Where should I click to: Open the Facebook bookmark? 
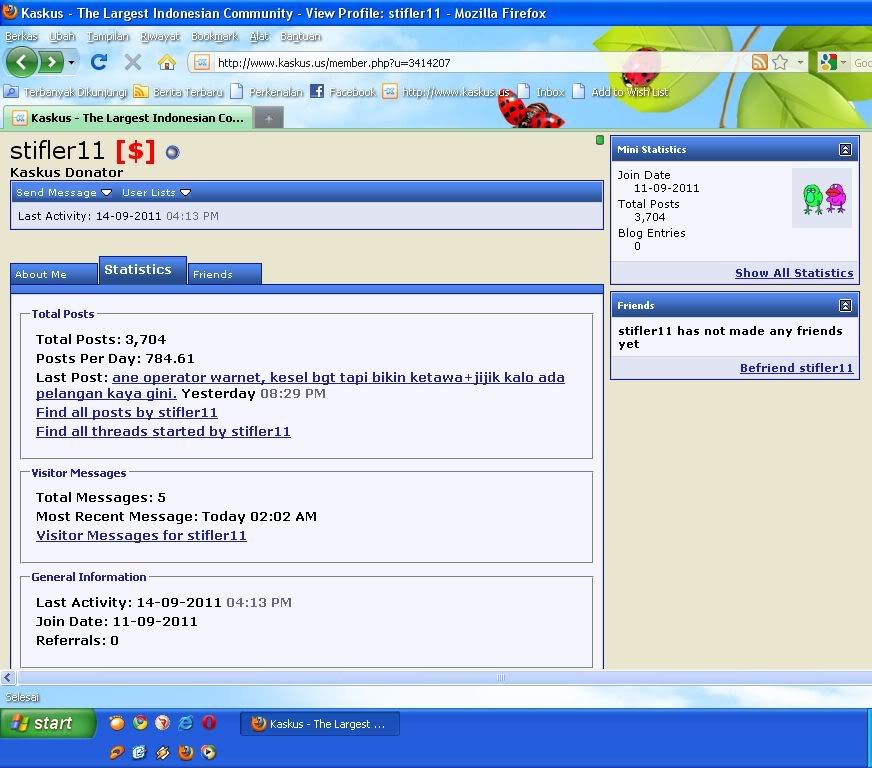[343, 92]
